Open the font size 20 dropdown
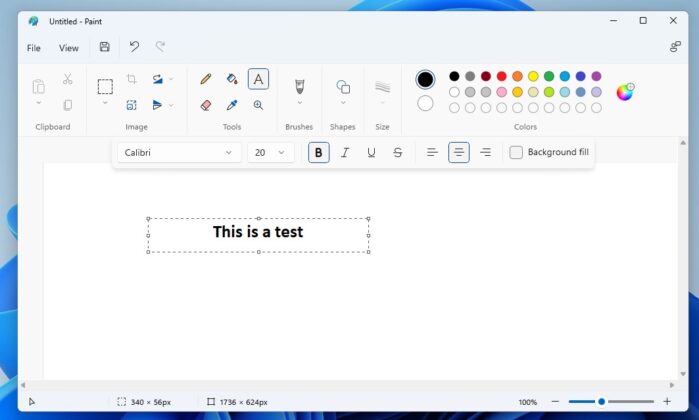The image size is (699, 420). click(x=271, y=152)
